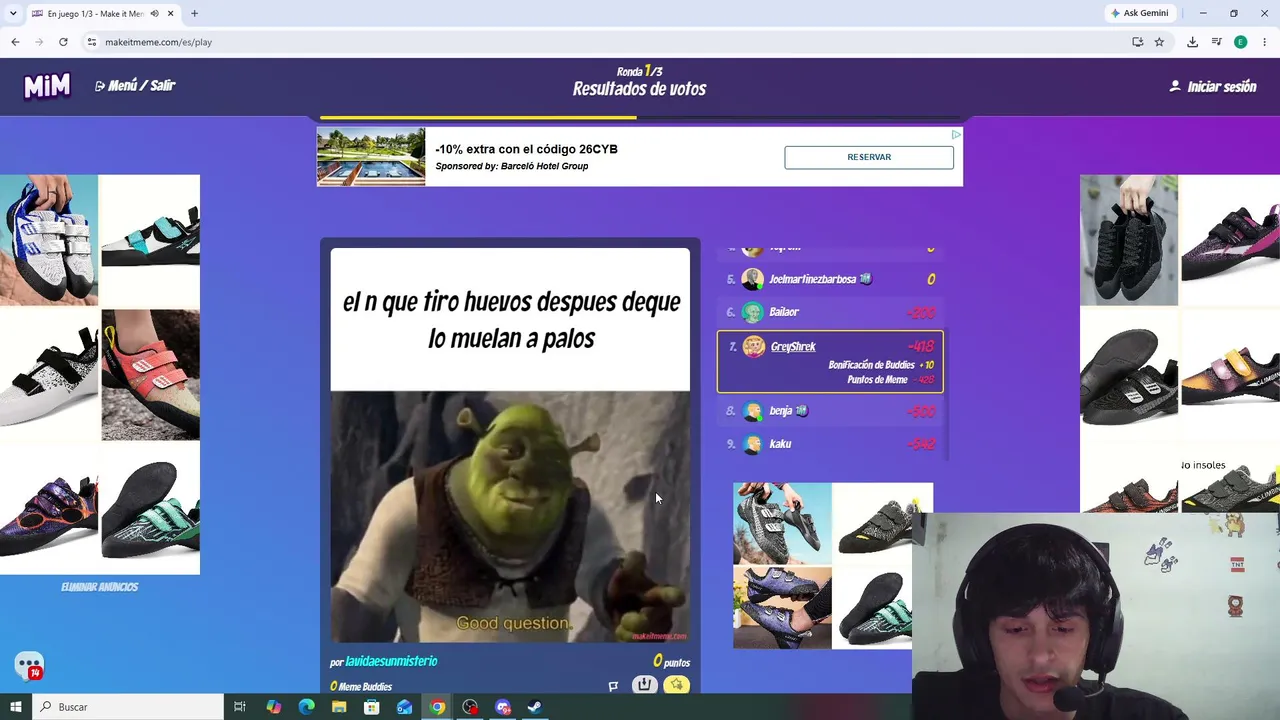Click the buddy badge next to Joelmartinezbarbosa
Viewport: 1280px width, 720px height.
tap(866, 280)
